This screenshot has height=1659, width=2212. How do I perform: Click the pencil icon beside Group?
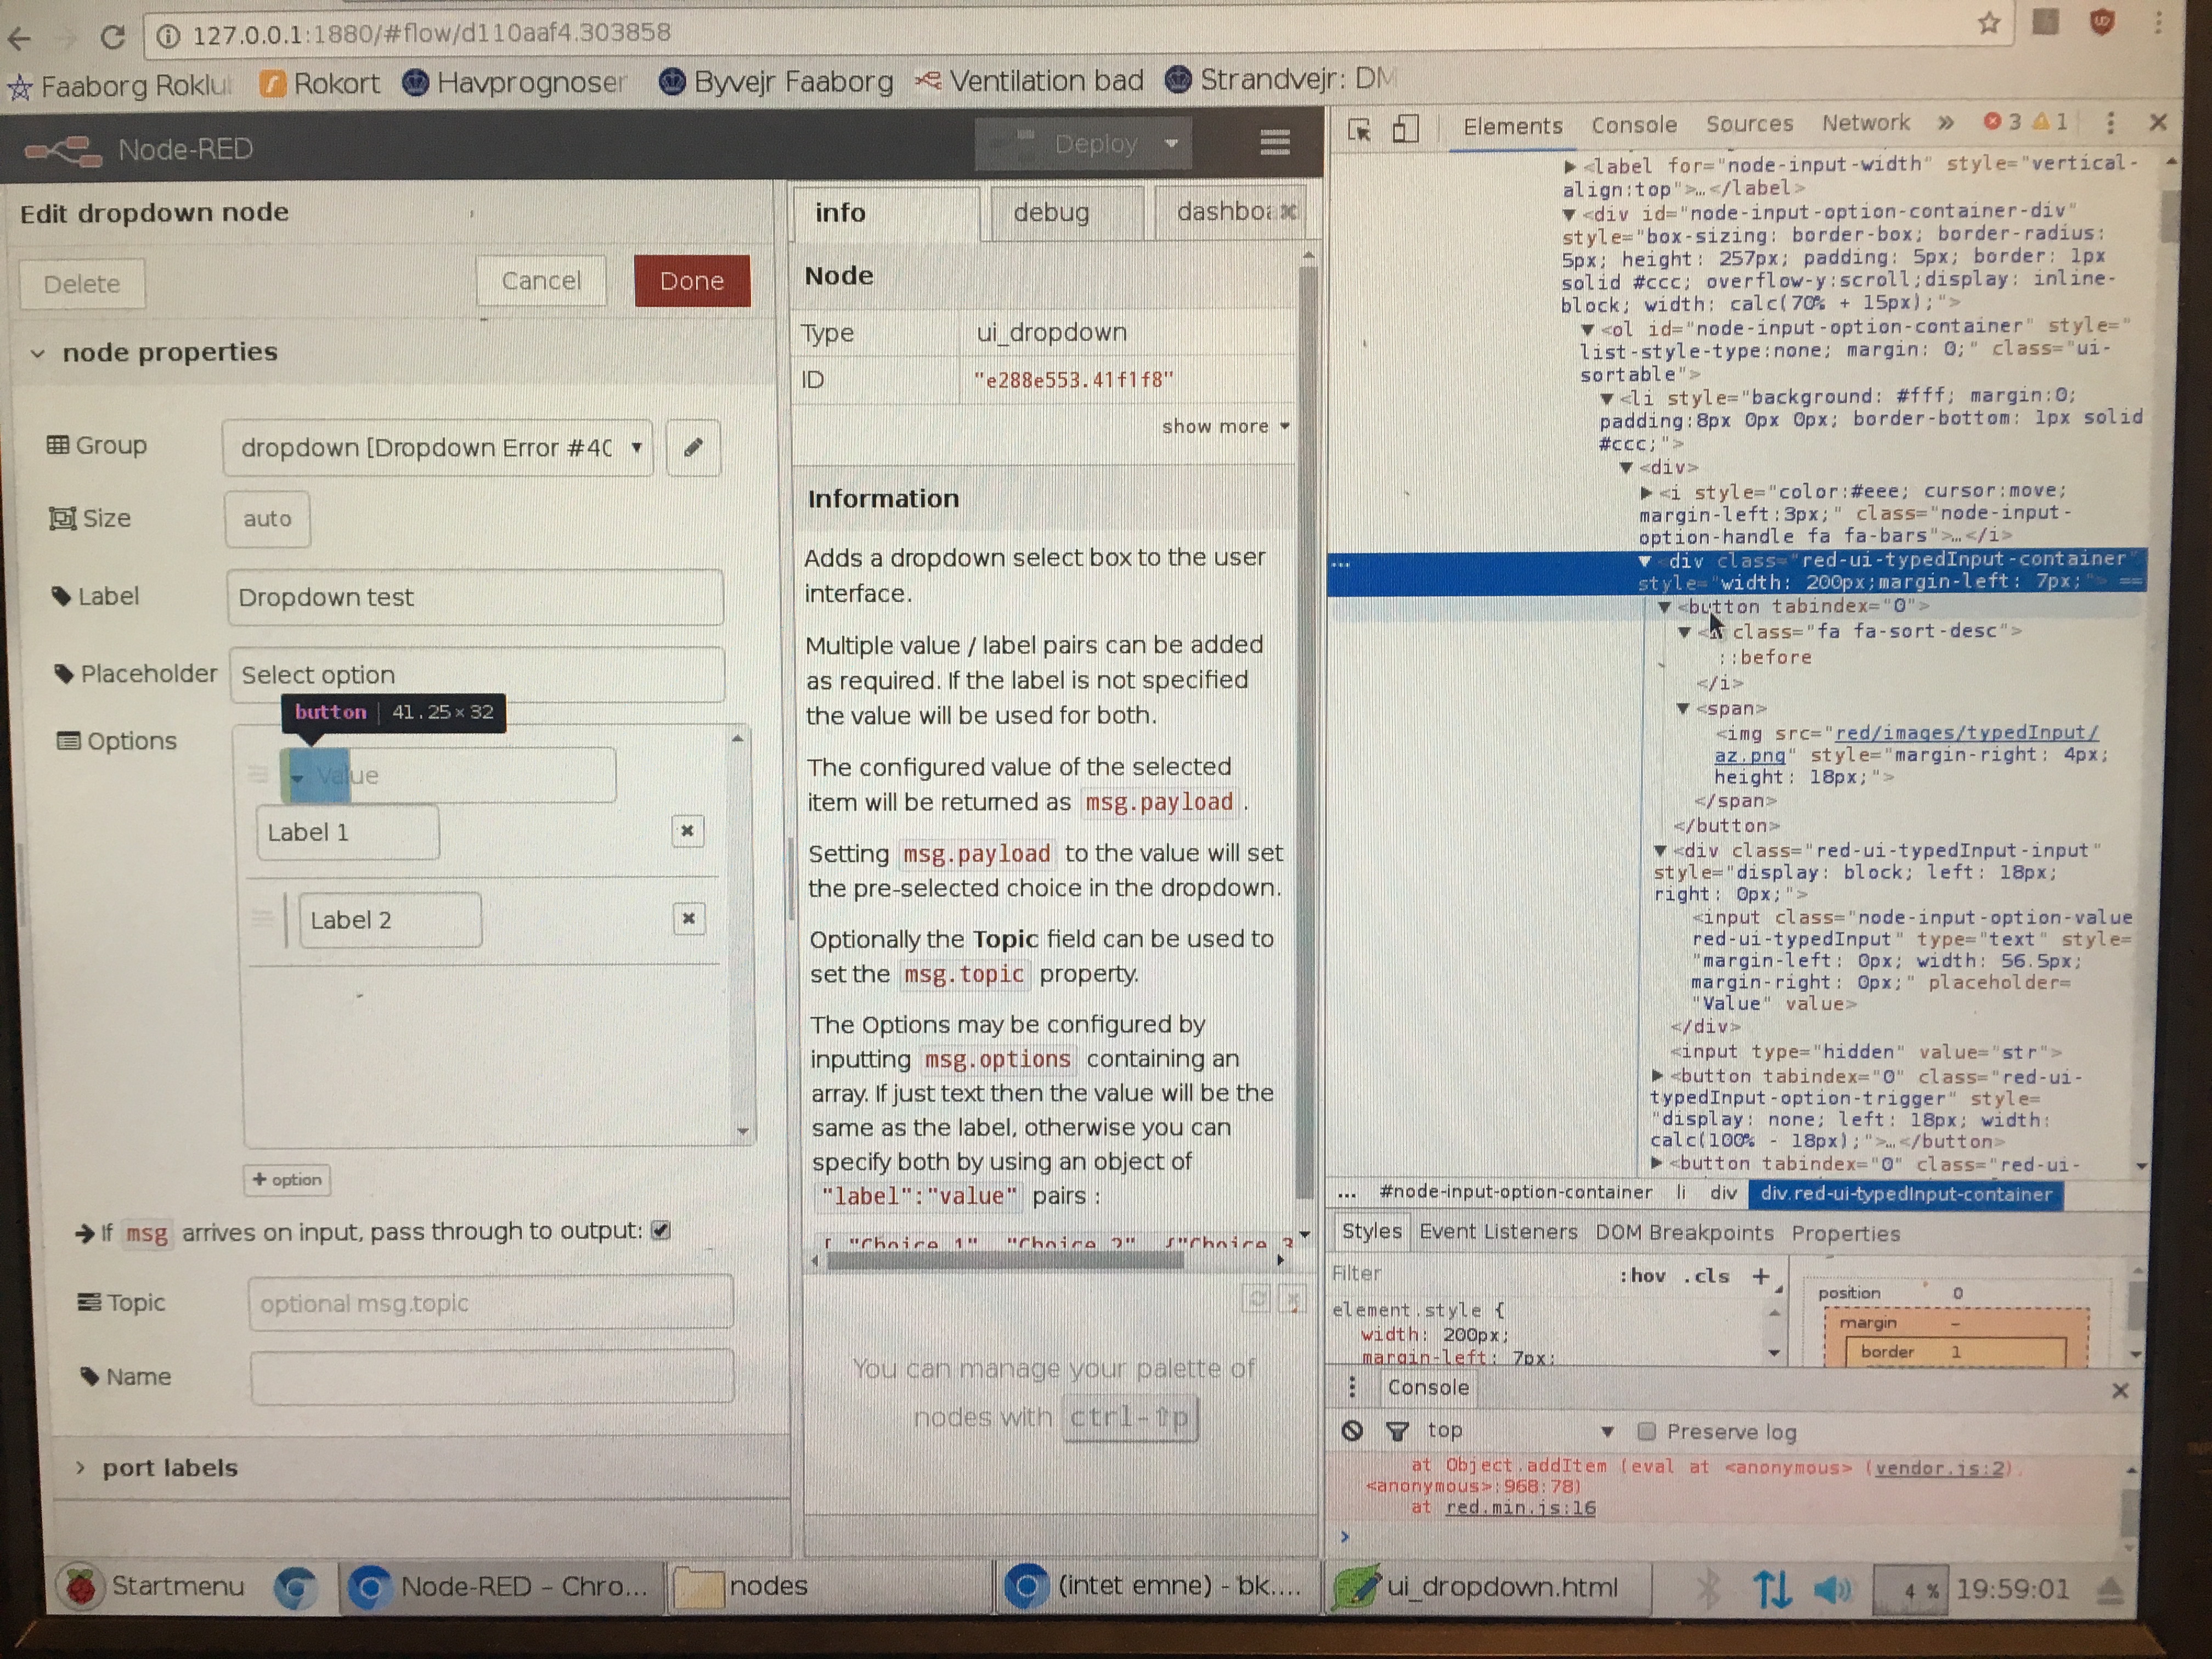click(x=693, y=448)
